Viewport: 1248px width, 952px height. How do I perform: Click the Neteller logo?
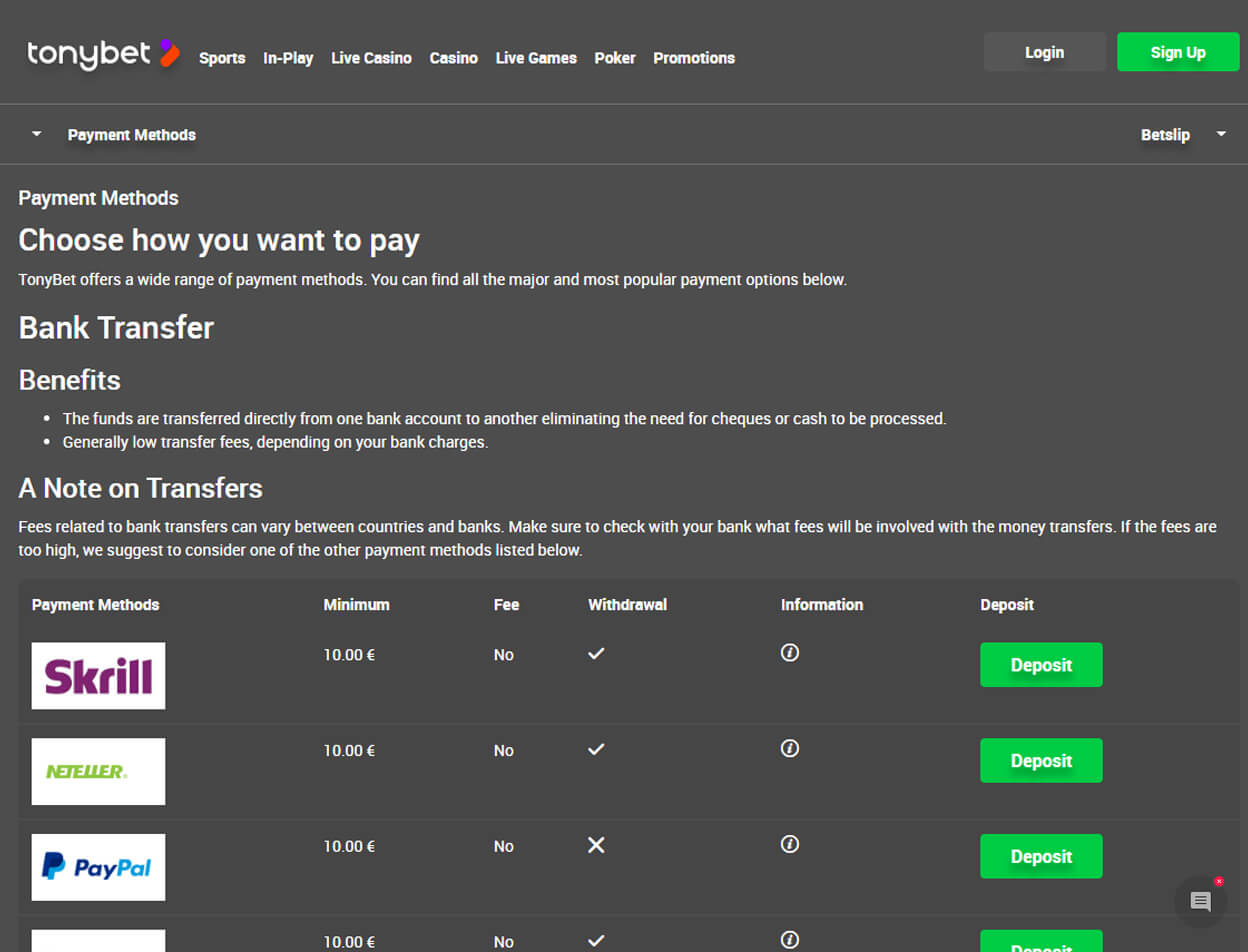[x=98, y=772]
